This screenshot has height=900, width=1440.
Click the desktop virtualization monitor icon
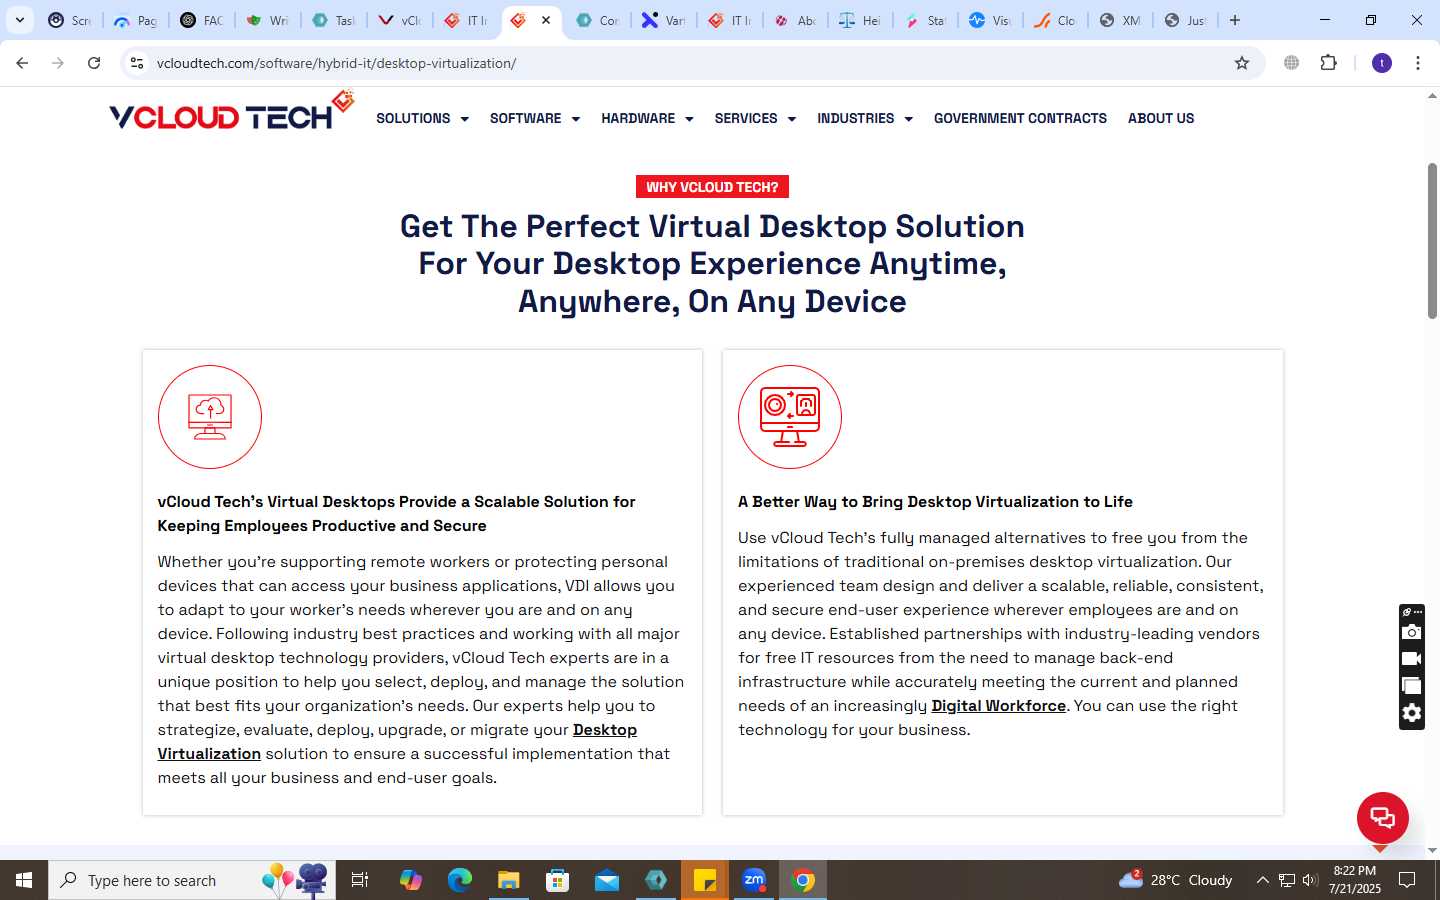point(790,417)
